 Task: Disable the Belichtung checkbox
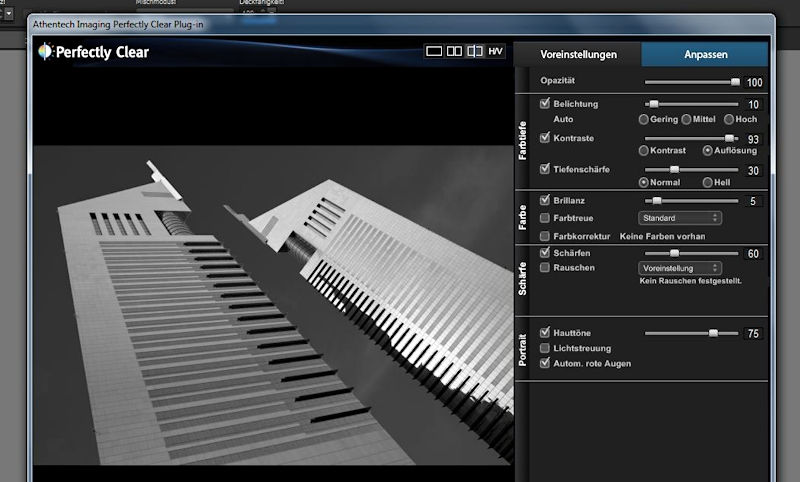click(x=545, y=104)
